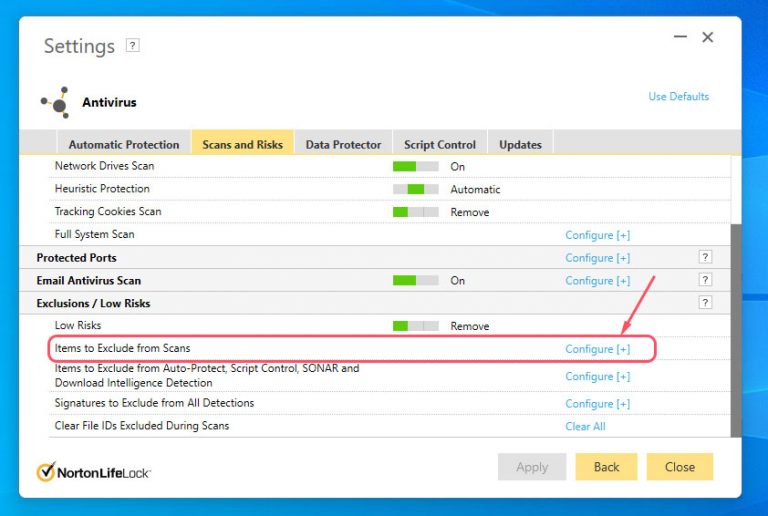Click the Apply button
The width and height of the screenshot is (768, 516).
click(x=532, y=467)
